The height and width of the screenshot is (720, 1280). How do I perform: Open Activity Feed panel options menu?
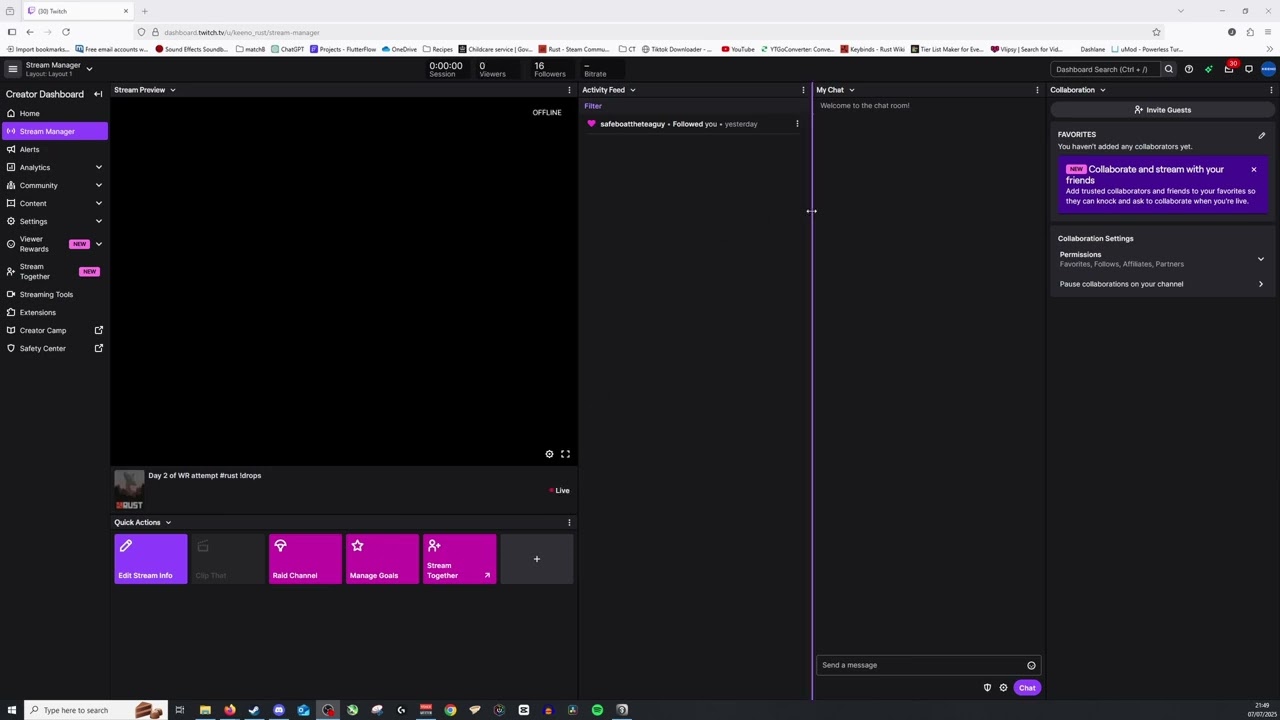tap(803, 90)
